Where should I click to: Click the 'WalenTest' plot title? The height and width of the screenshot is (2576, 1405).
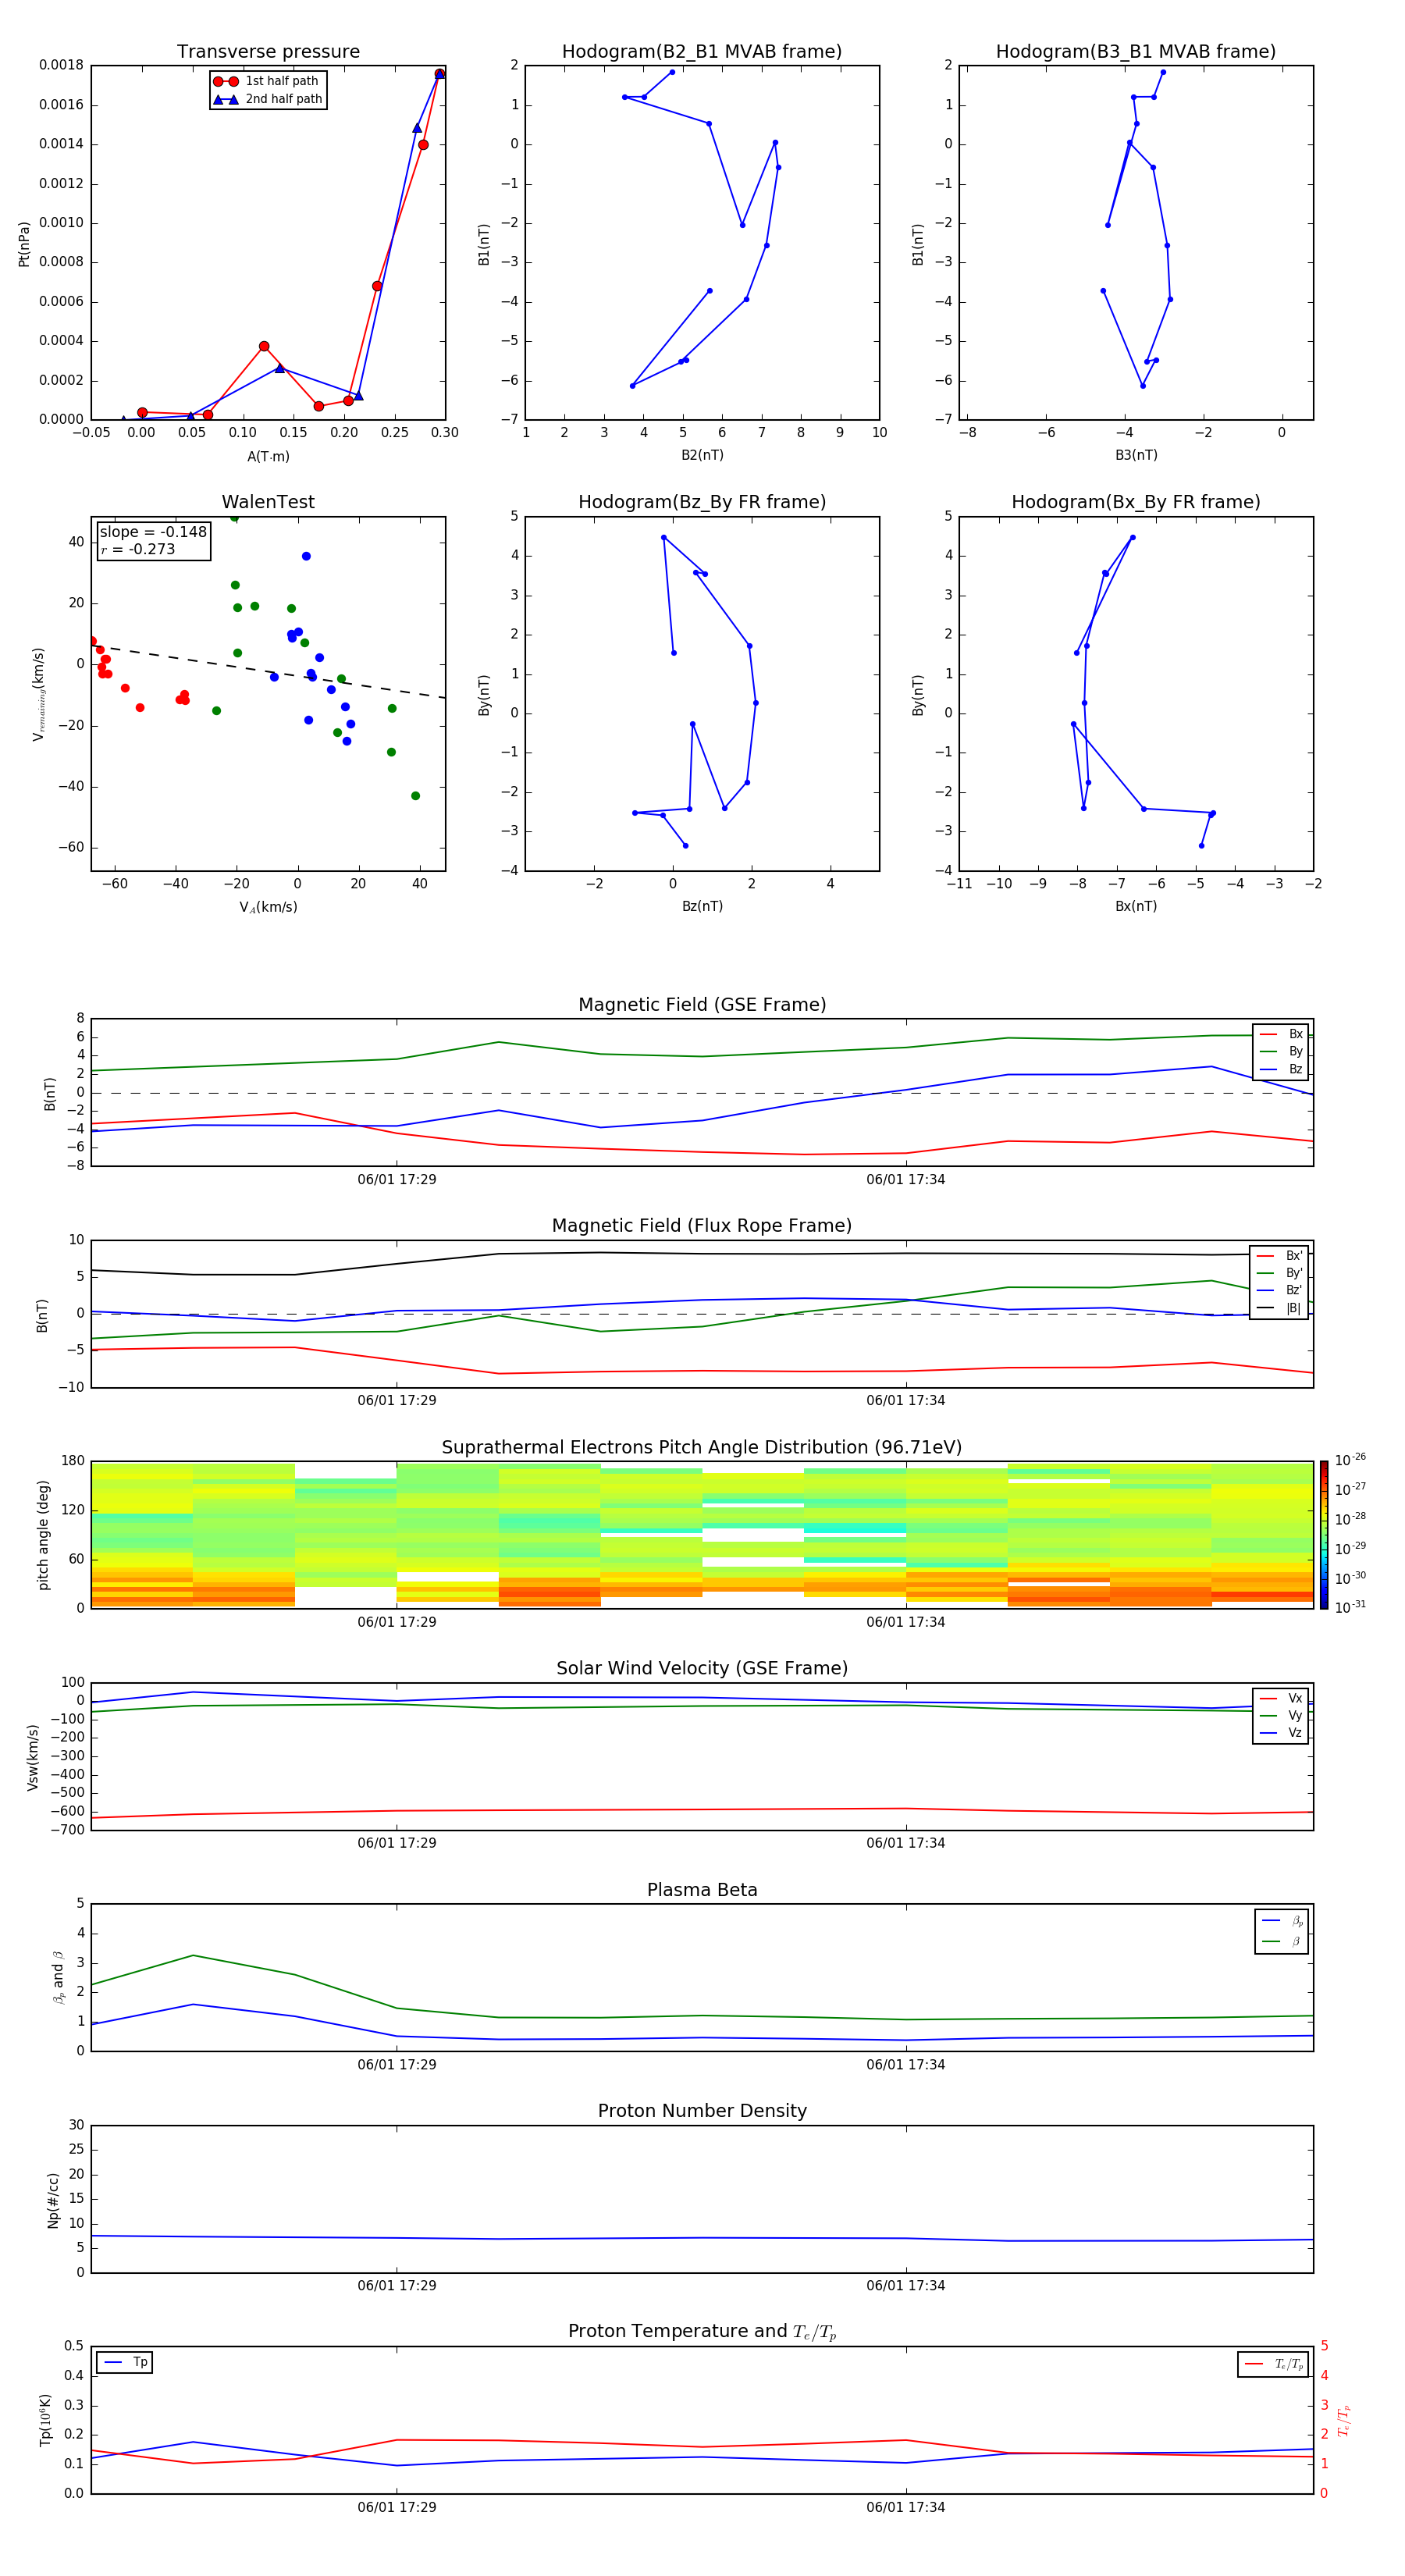tap(268, 502)
